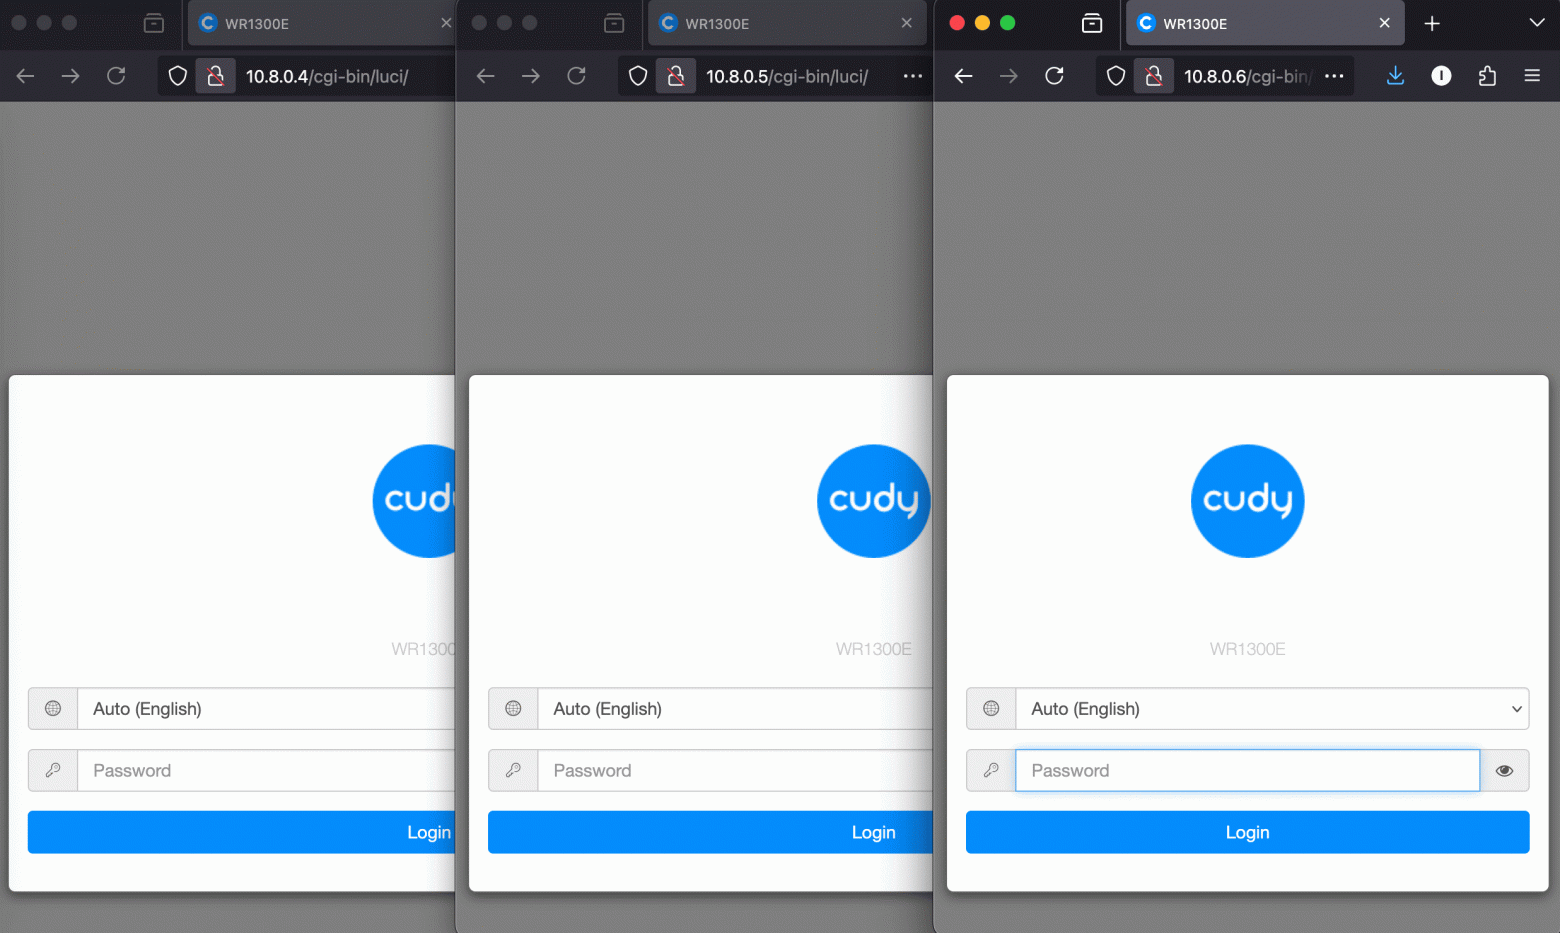
Task: Select WR1300E tab in 10.8.0.5 window
Action: [787, 23]
